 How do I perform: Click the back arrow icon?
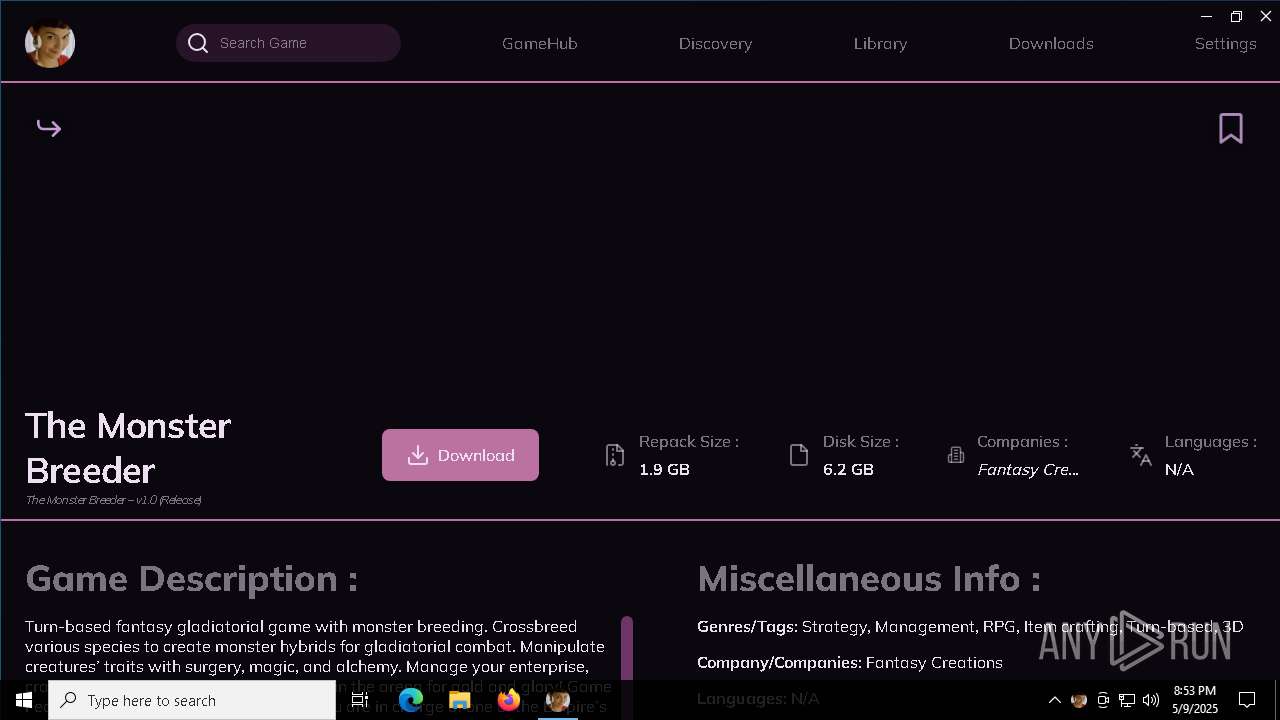(49, 128)
